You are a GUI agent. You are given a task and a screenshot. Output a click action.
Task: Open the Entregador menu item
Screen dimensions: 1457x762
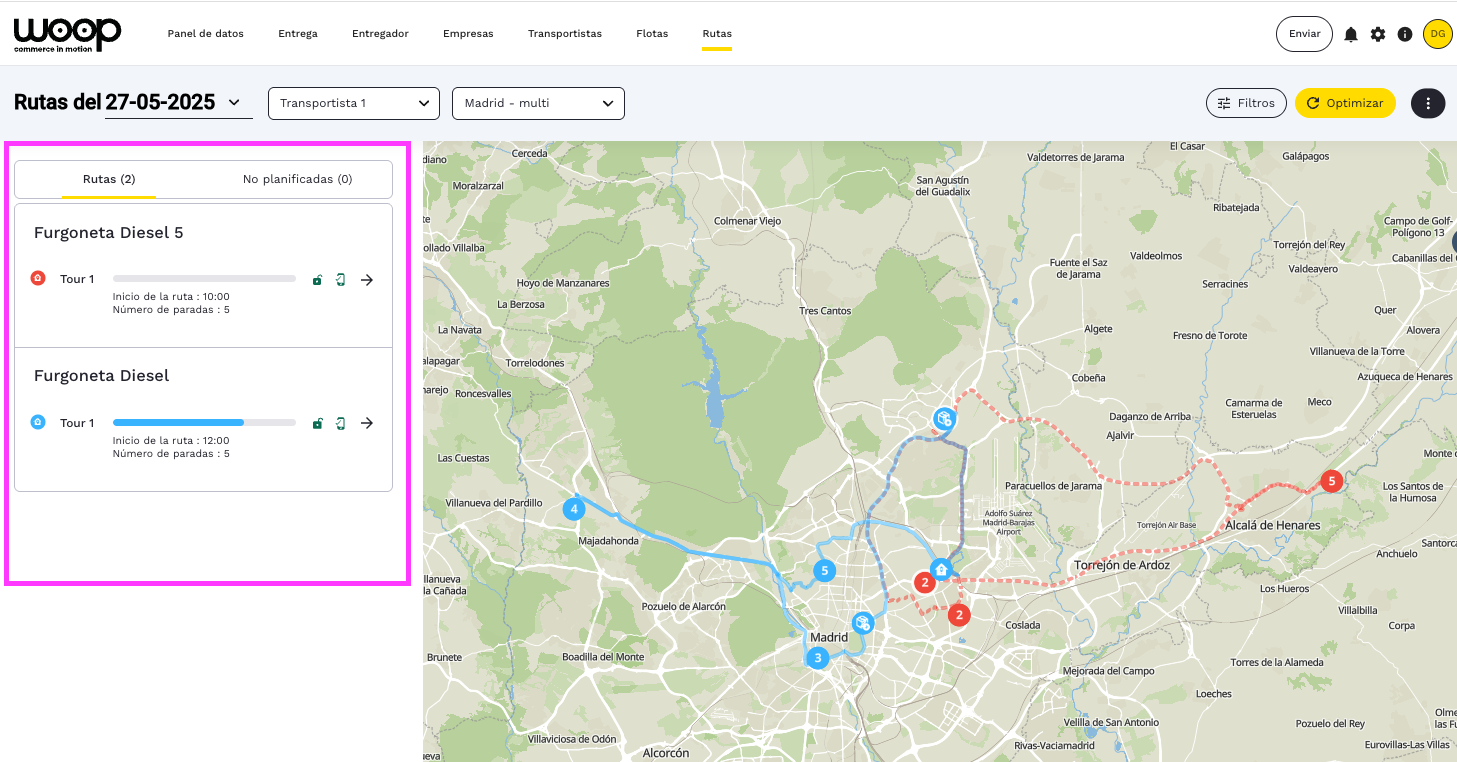(380, 33)
